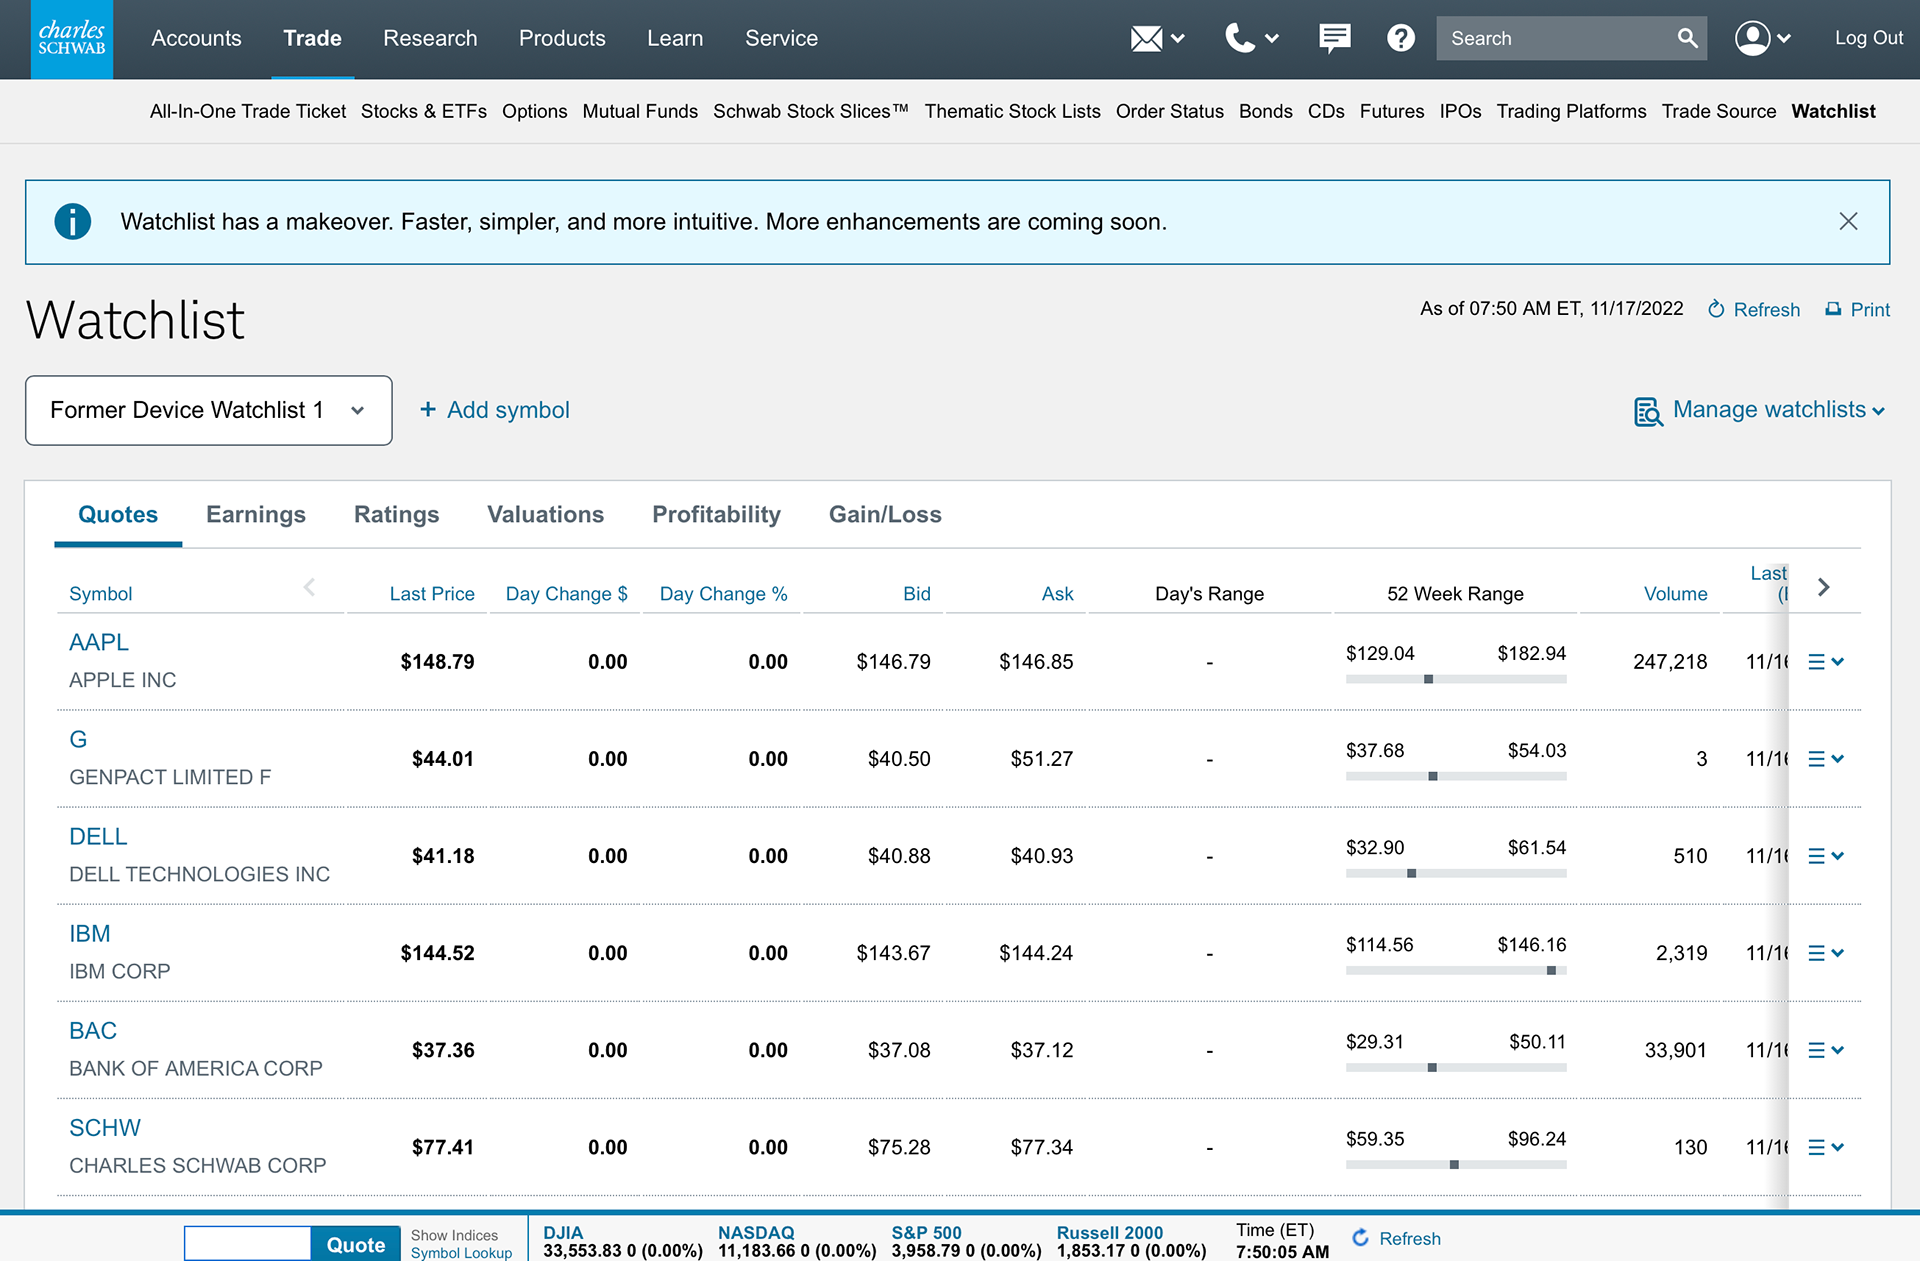Click the help question mark icon
Viewport: 1920px width, 1261px height.
click(x=1401, y=39)
